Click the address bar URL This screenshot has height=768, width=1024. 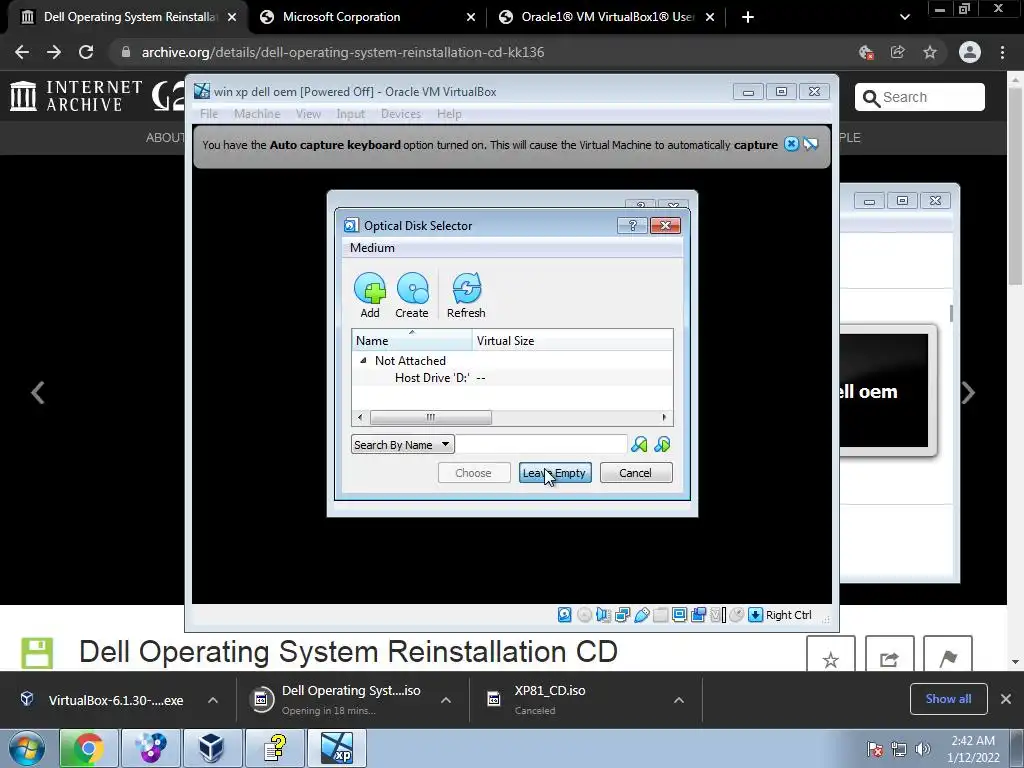[x=343, y=52]
